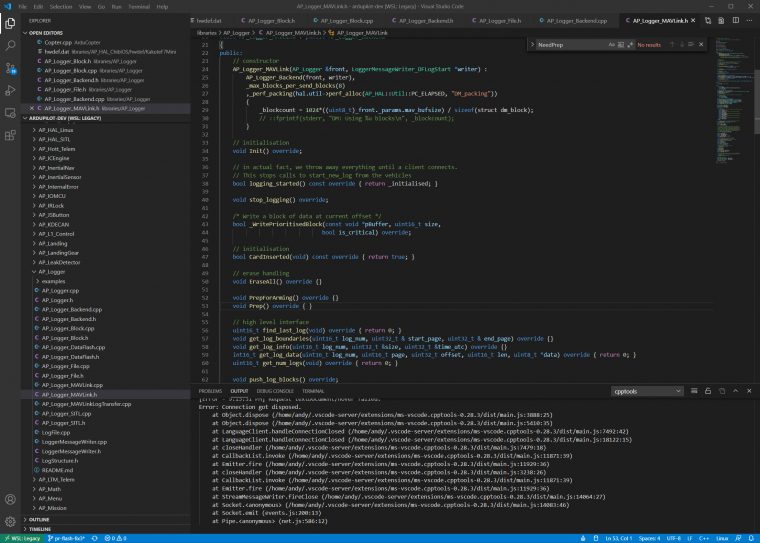Switch to the hwdef.dat editor tab
This screenshot has width=760, height=543.
(x=206, y=21)
